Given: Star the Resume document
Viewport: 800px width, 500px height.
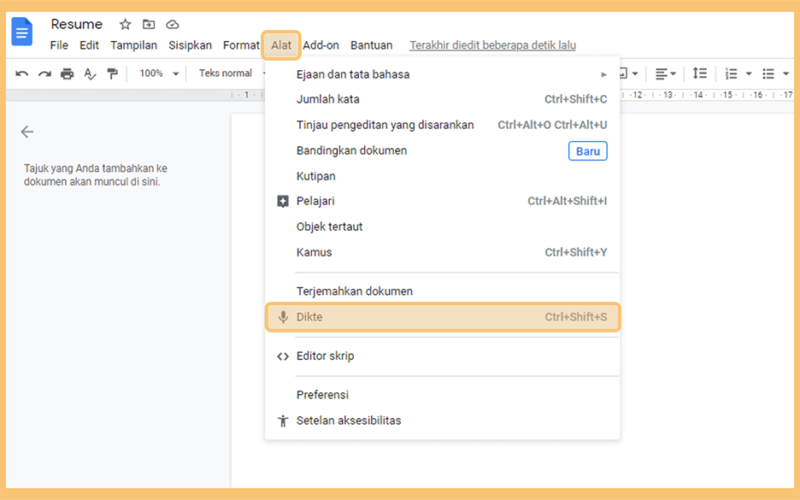Looking at the screenshot, I should (x=125, y=24).
